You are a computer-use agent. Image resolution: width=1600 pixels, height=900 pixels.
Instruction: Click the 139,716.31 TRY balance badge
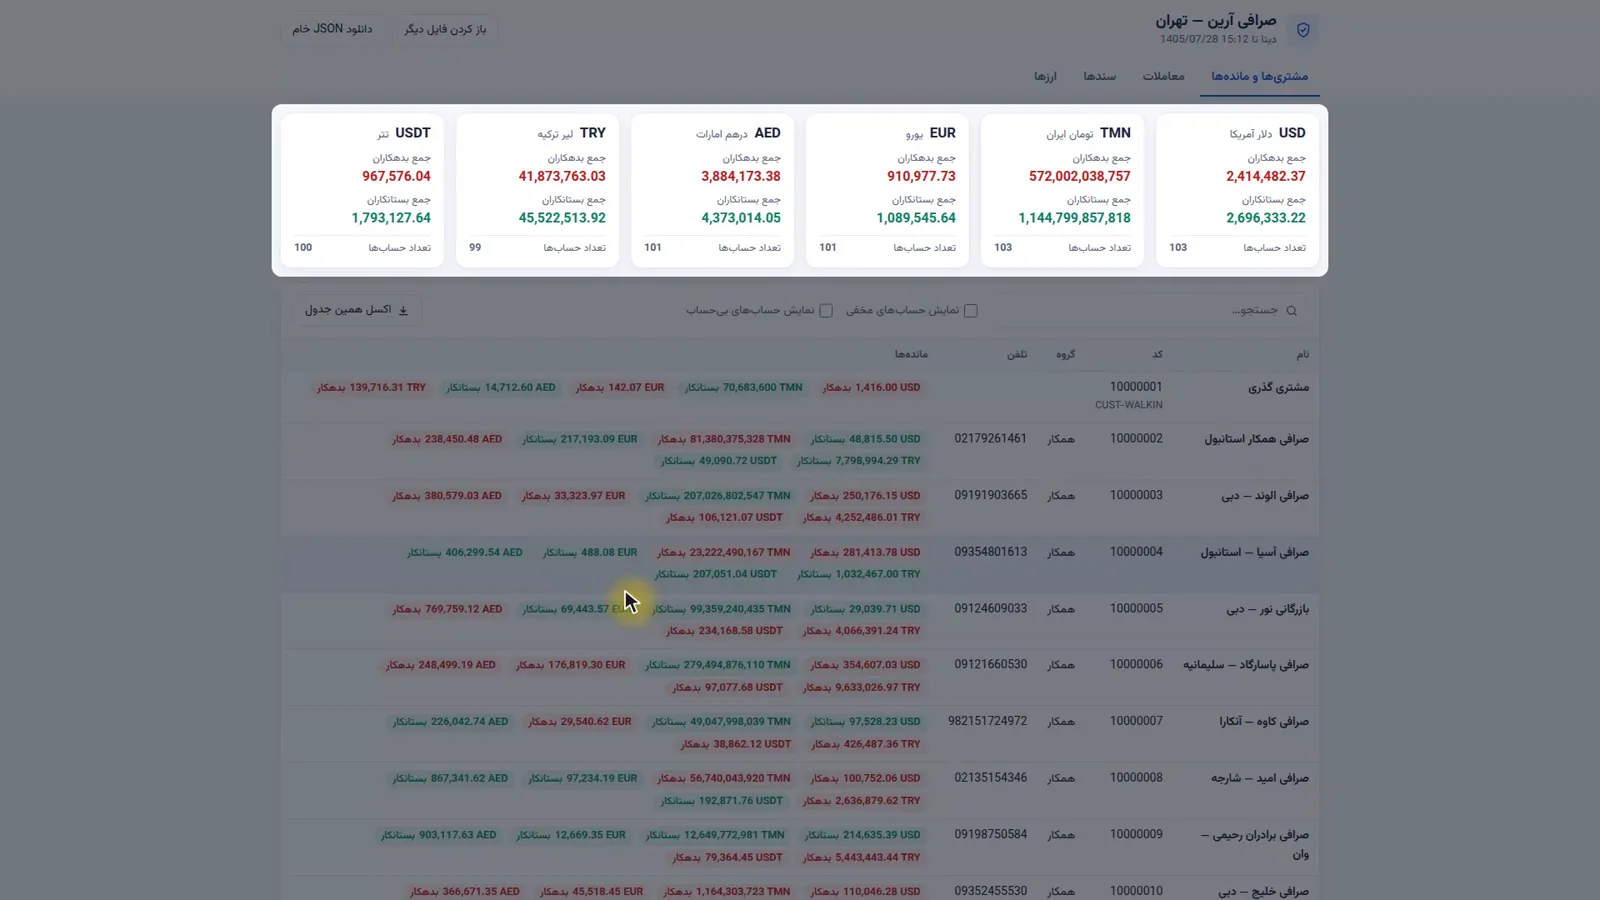pyautogui.click(x=371, y=387)
